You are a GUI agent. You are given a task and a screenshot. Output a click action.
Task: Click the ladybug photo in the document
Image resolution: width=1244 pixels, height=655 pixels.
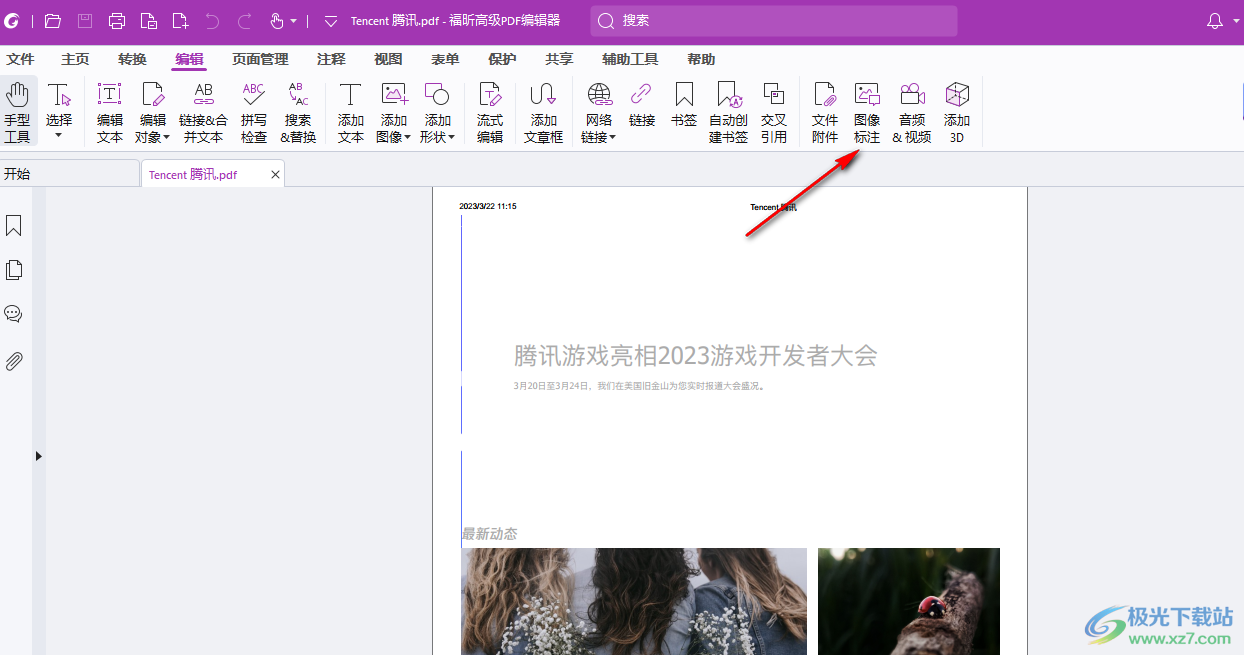[909, 601]
